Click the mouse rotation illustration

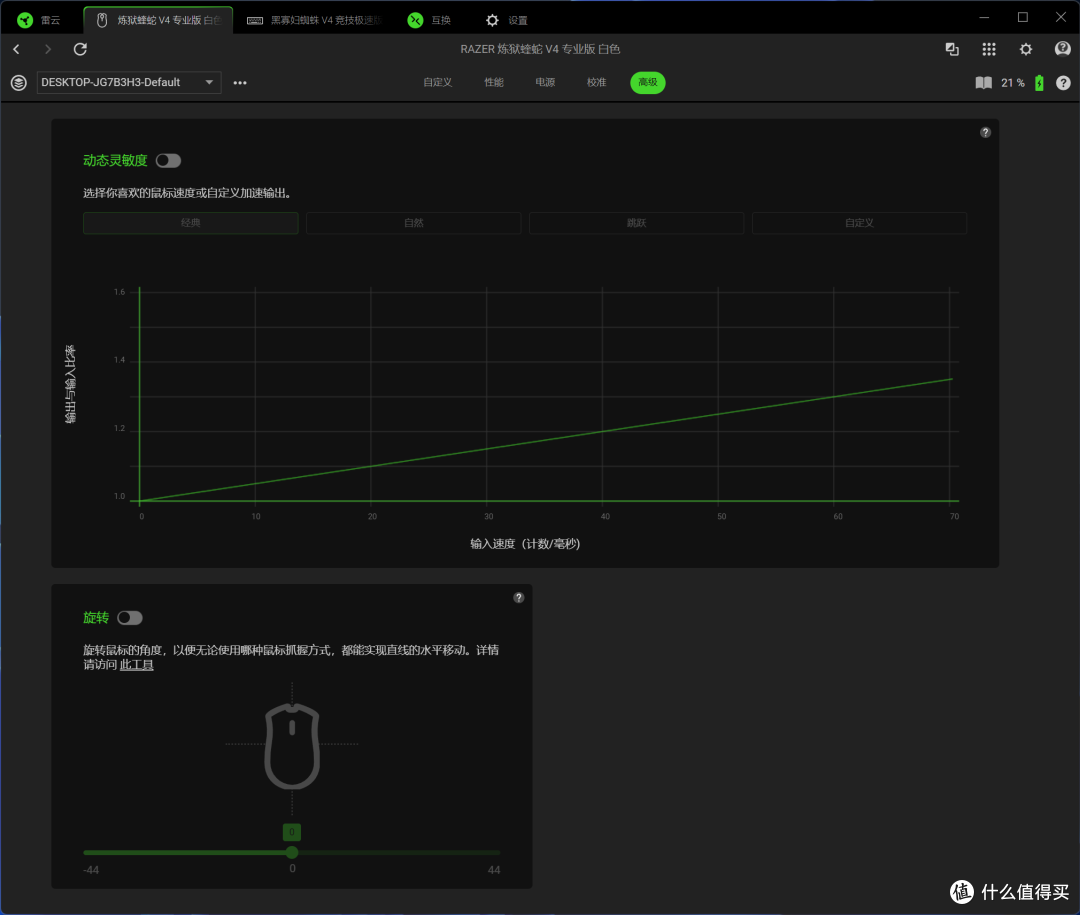(292, 746)
